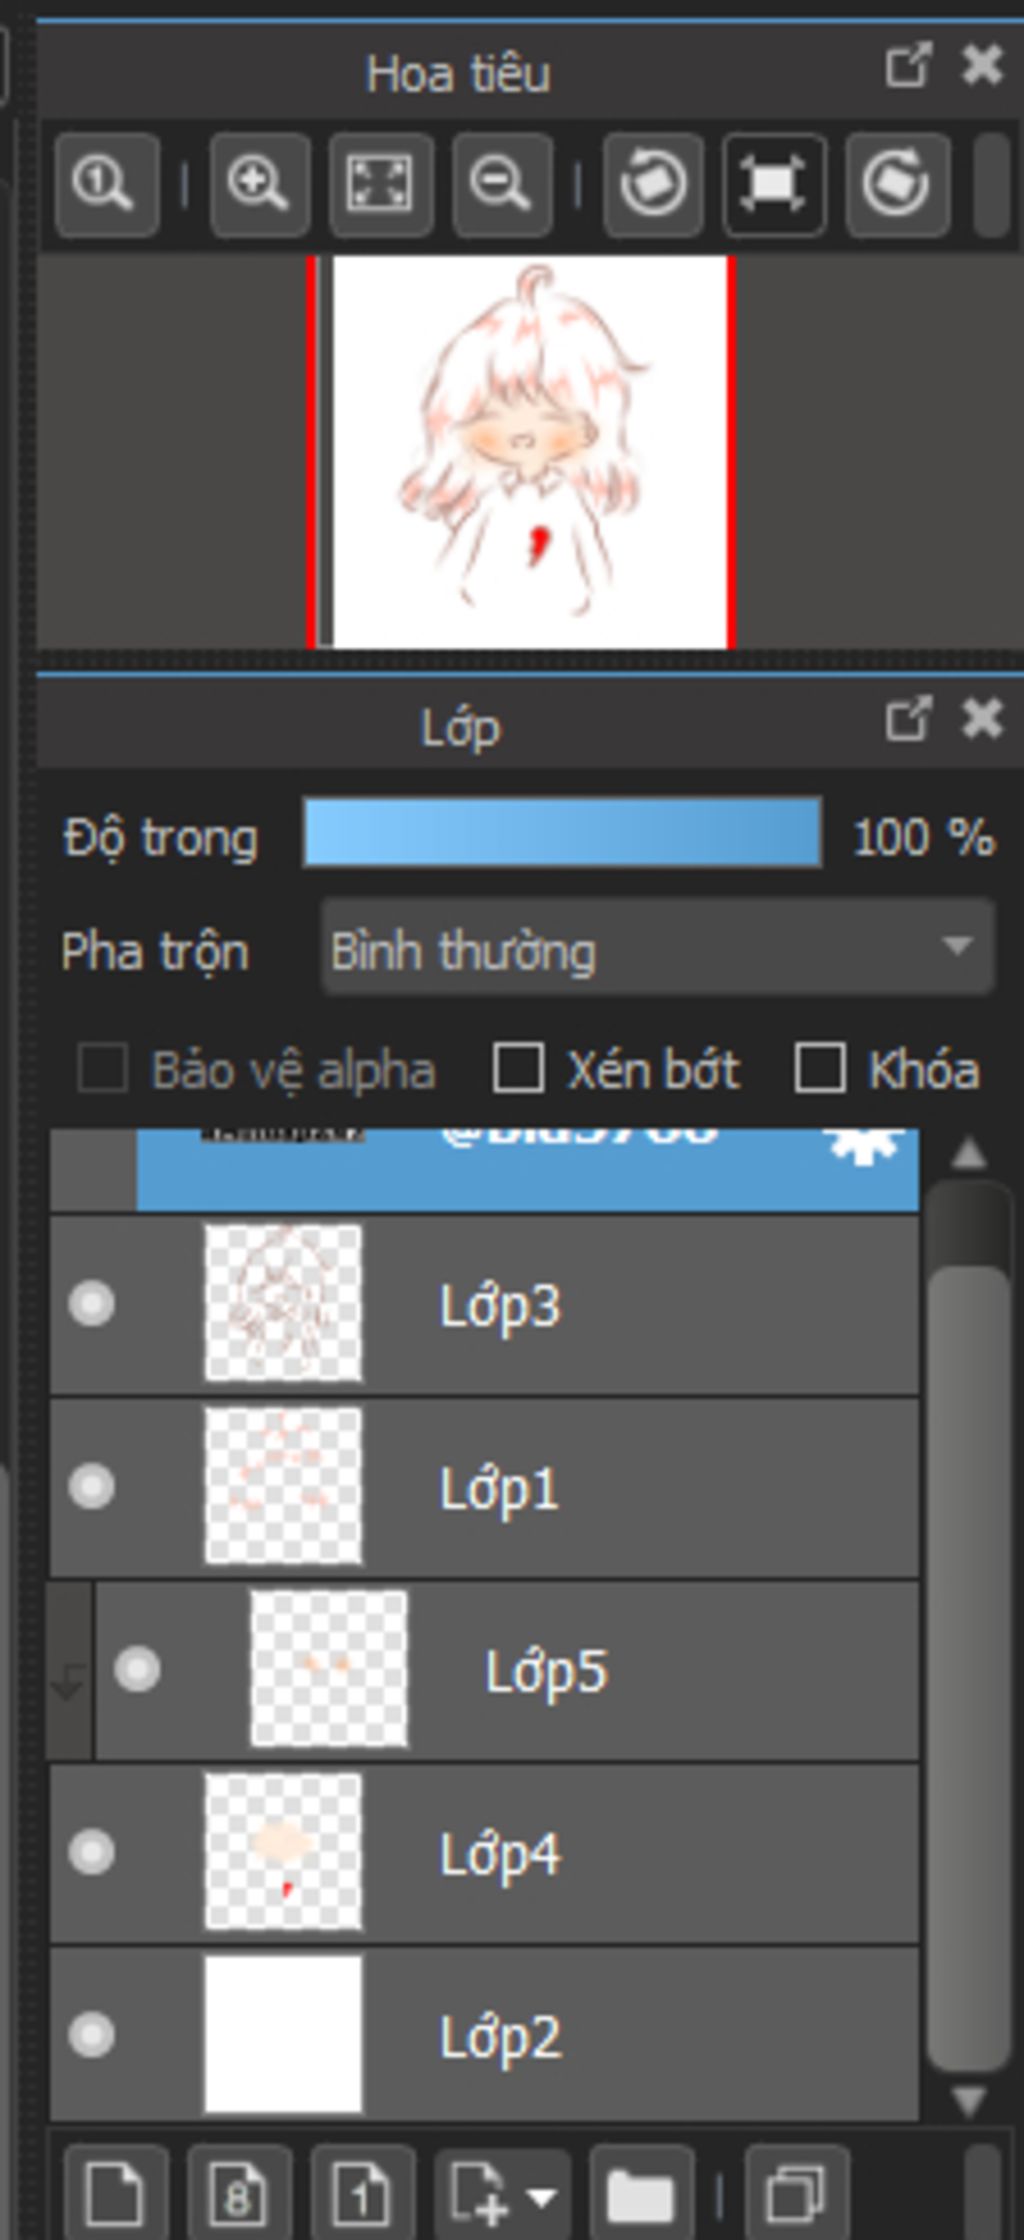Zoom in on the navigator canvas

click(x=259, y=185)
